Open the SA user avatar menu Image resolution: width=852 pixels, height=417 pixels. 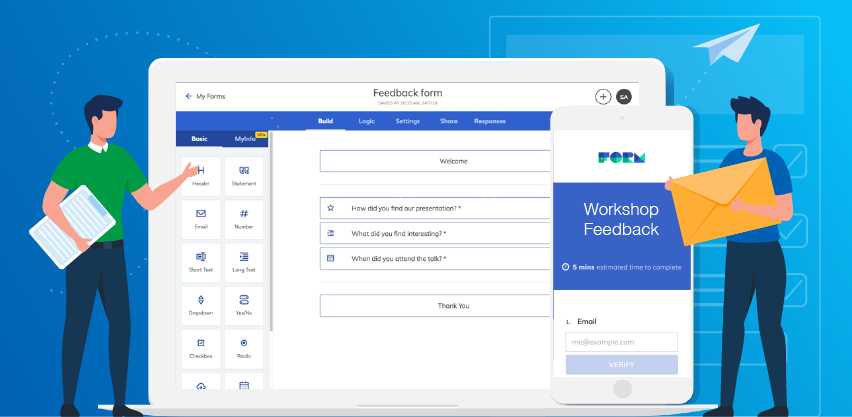(x=624, y=97)
